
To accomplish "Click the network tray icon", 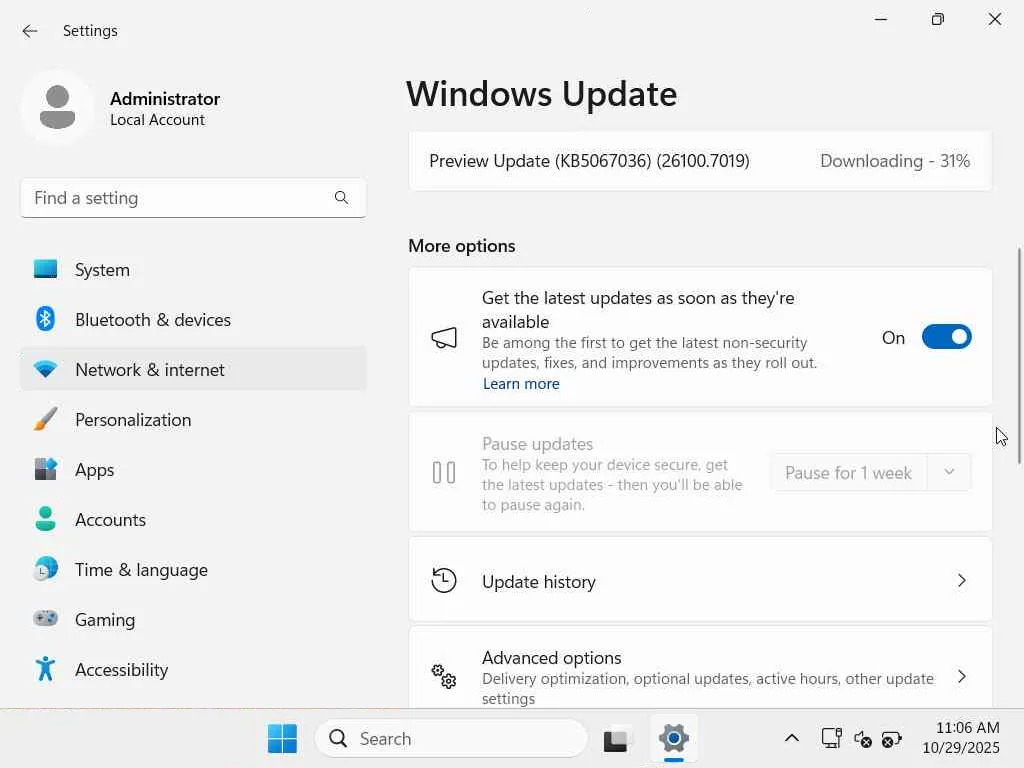I will click(831, 739).
